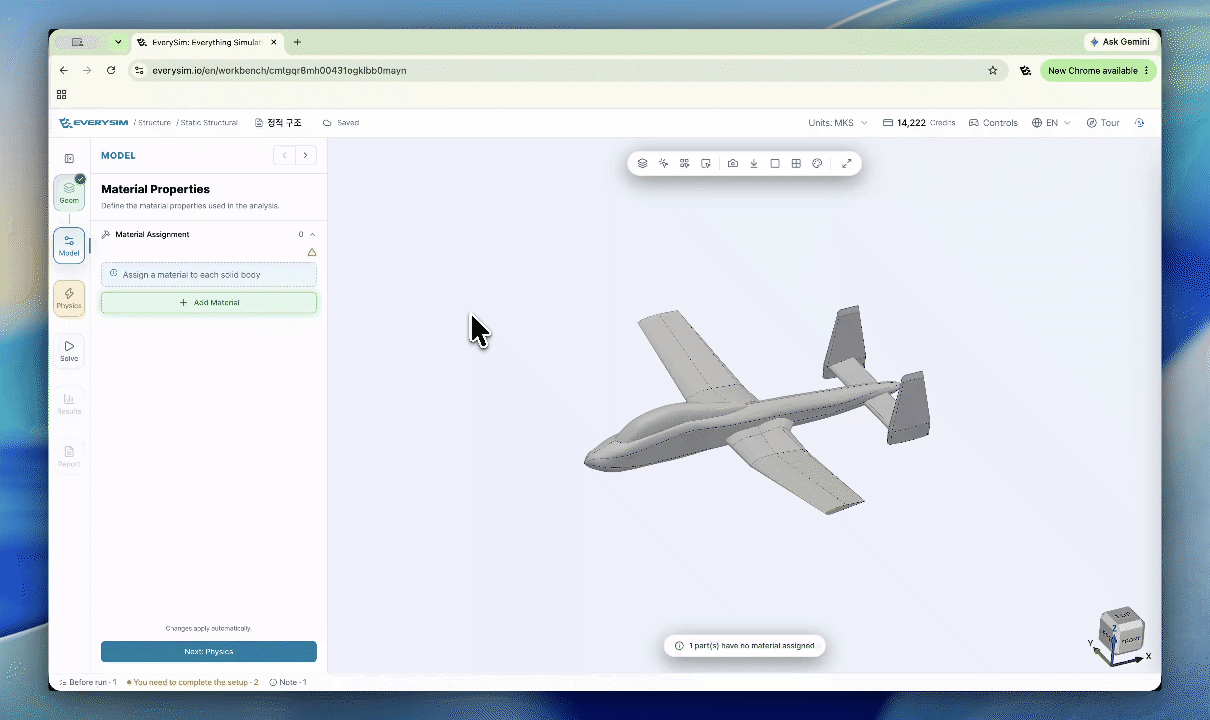Click the EverySim logo
Screen dimensions: 1210x720
tap(94, 123)
